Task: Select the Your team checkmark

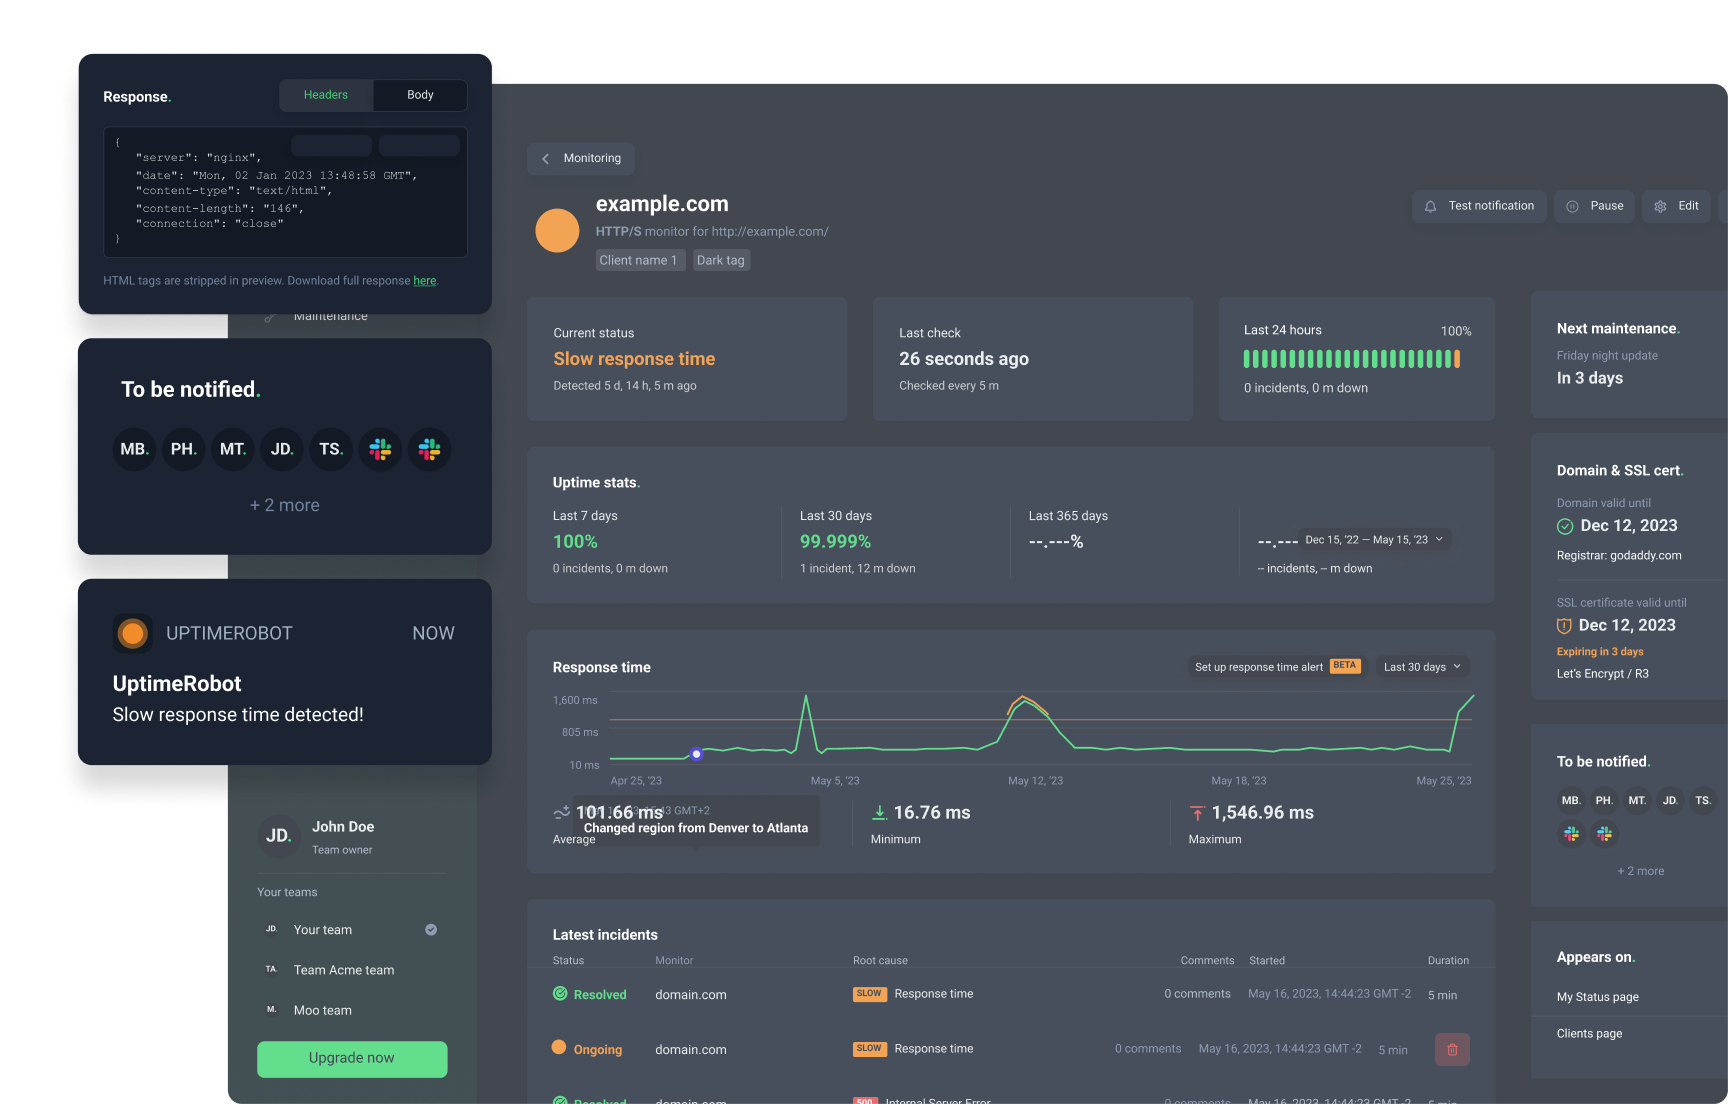Action: coord(431,930)
